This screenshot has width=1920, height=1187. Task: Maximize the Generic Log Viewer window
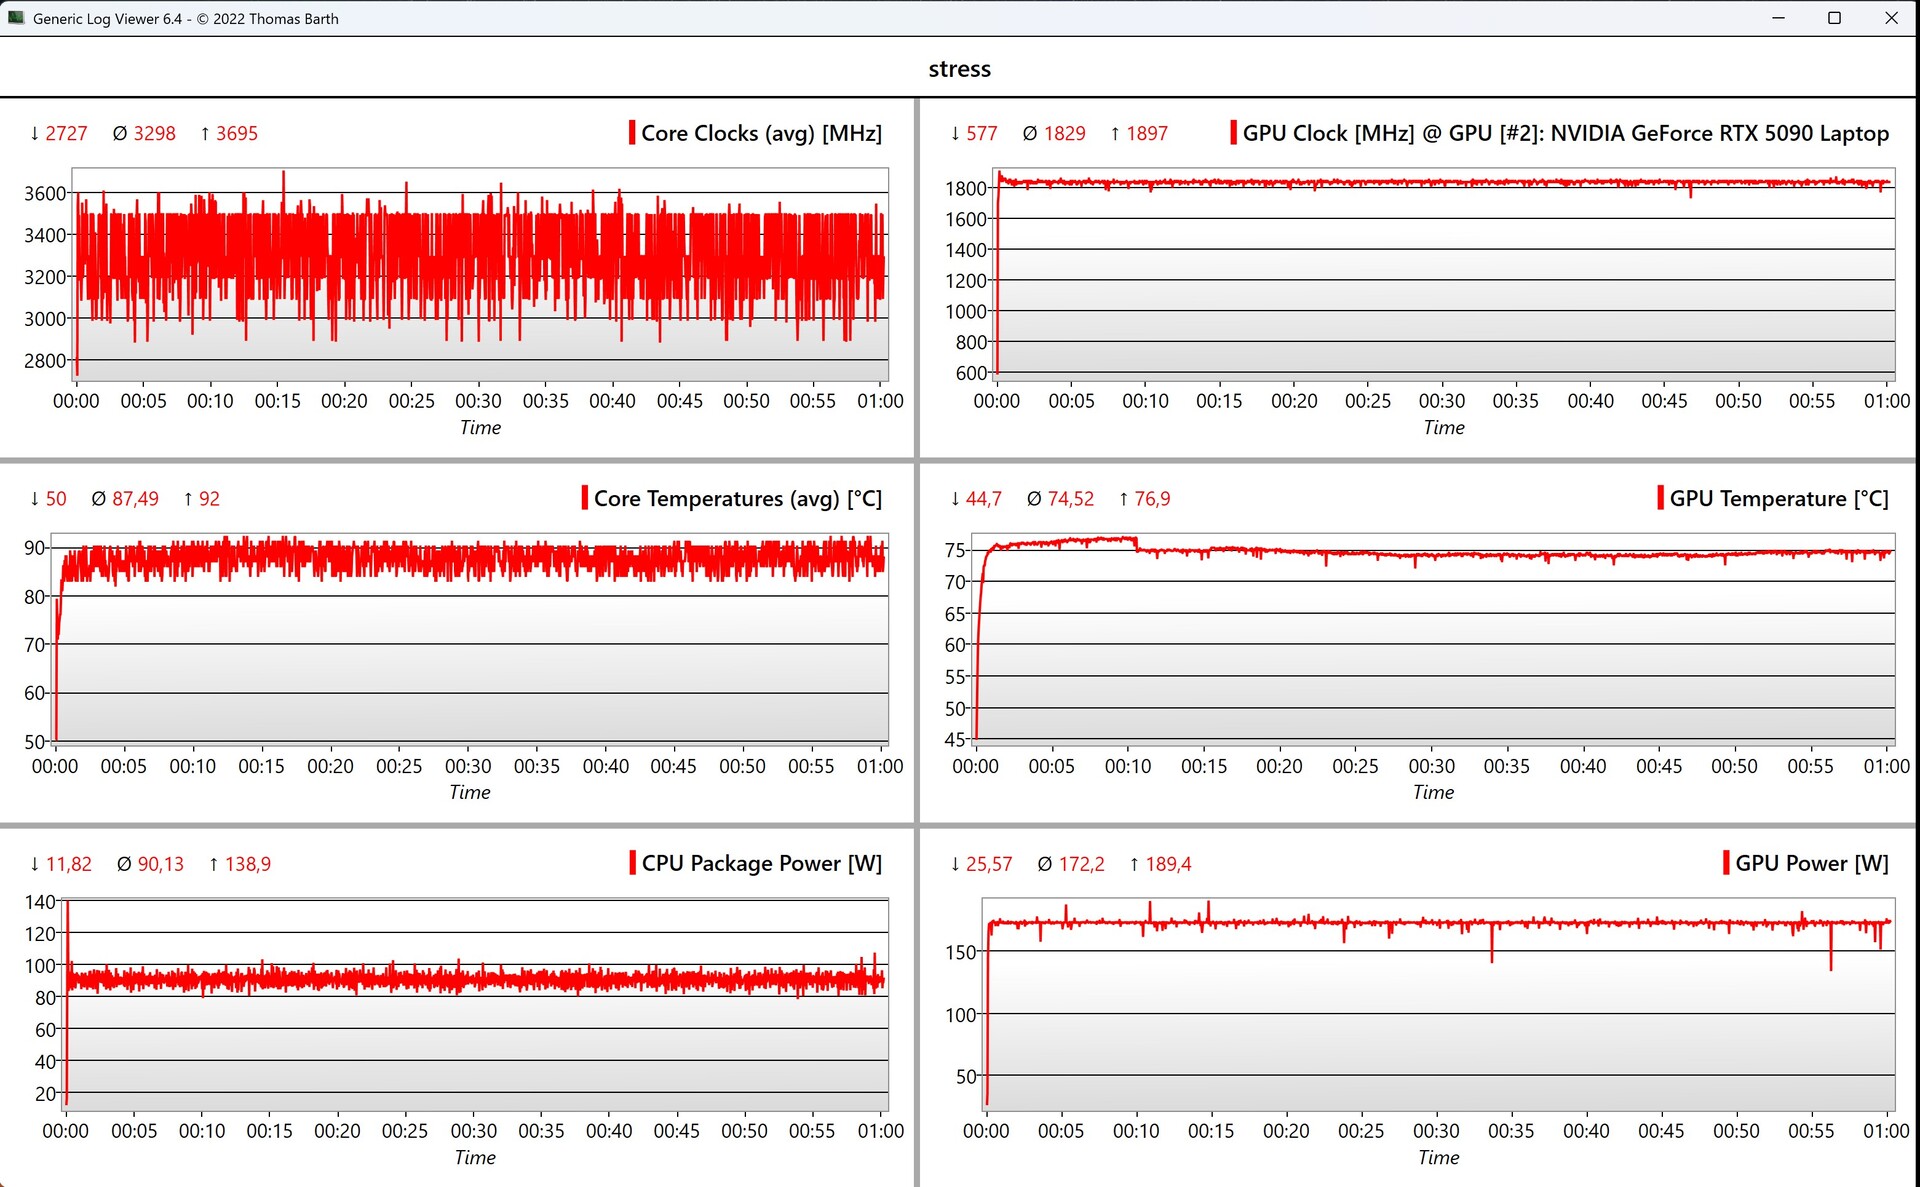pyautogui.click(x=1834, y=18)
